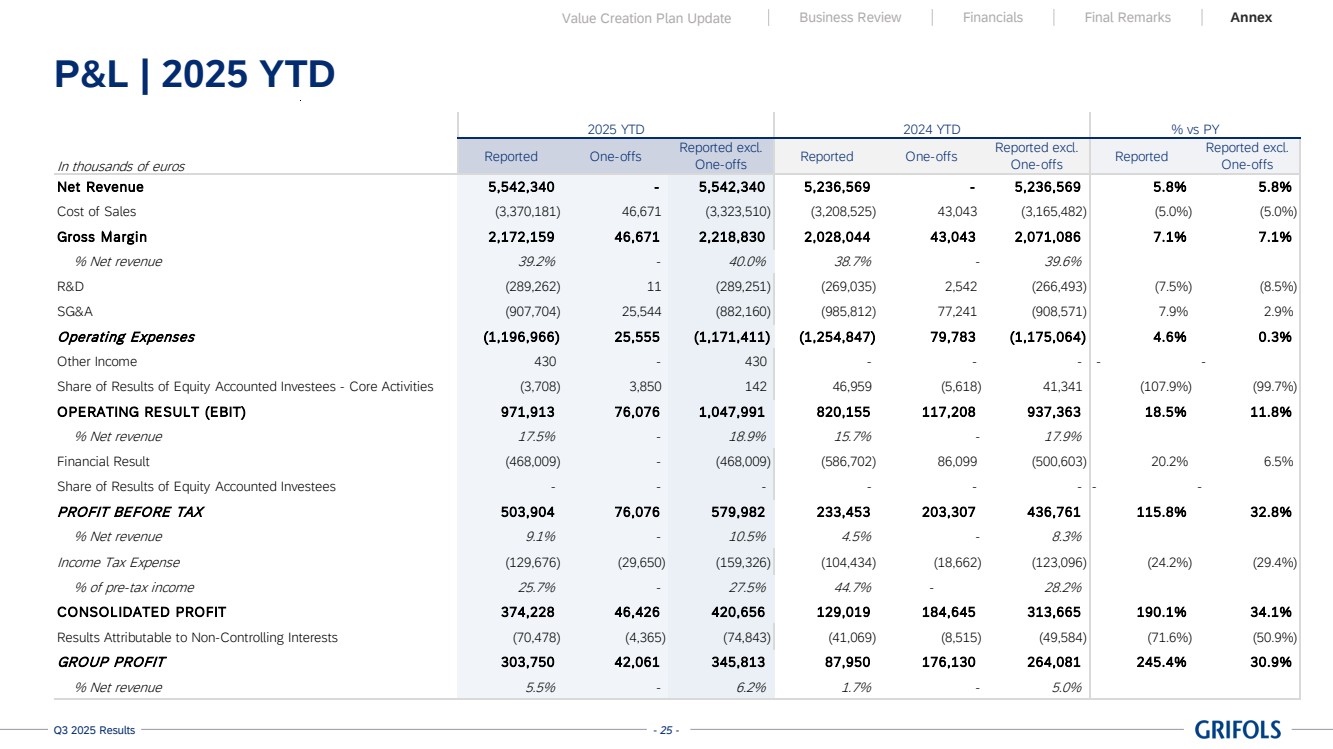Go to the Financials section tab

tap(992, 17)
